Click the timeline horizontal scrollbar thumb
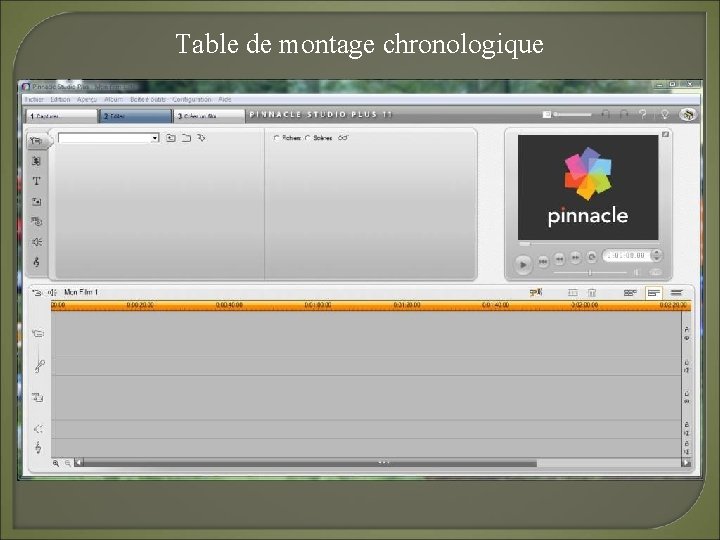The width and height of the screenshot is (720, 540). click(x=309, y=463)
